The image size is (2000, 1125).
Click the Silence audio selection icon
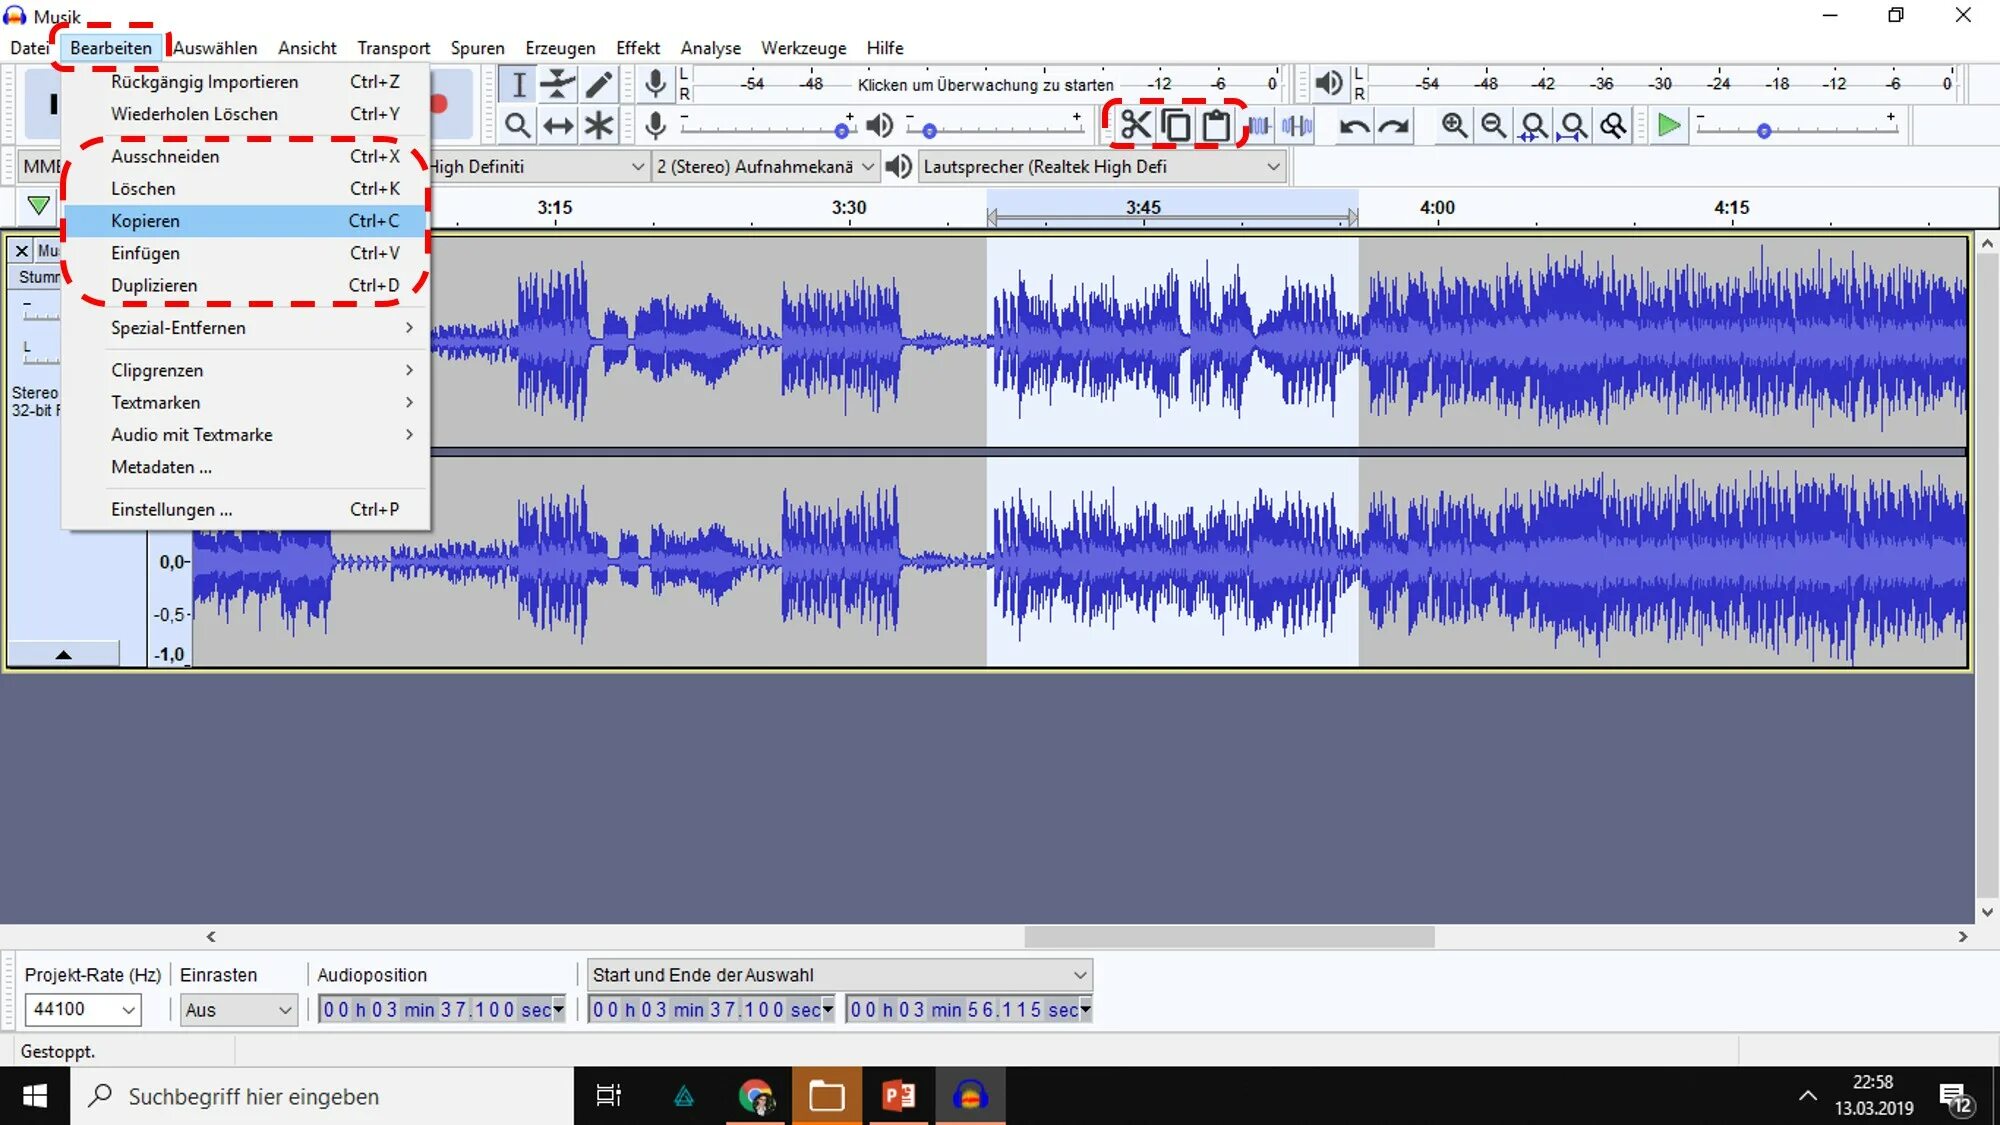tap(1297, 126)
